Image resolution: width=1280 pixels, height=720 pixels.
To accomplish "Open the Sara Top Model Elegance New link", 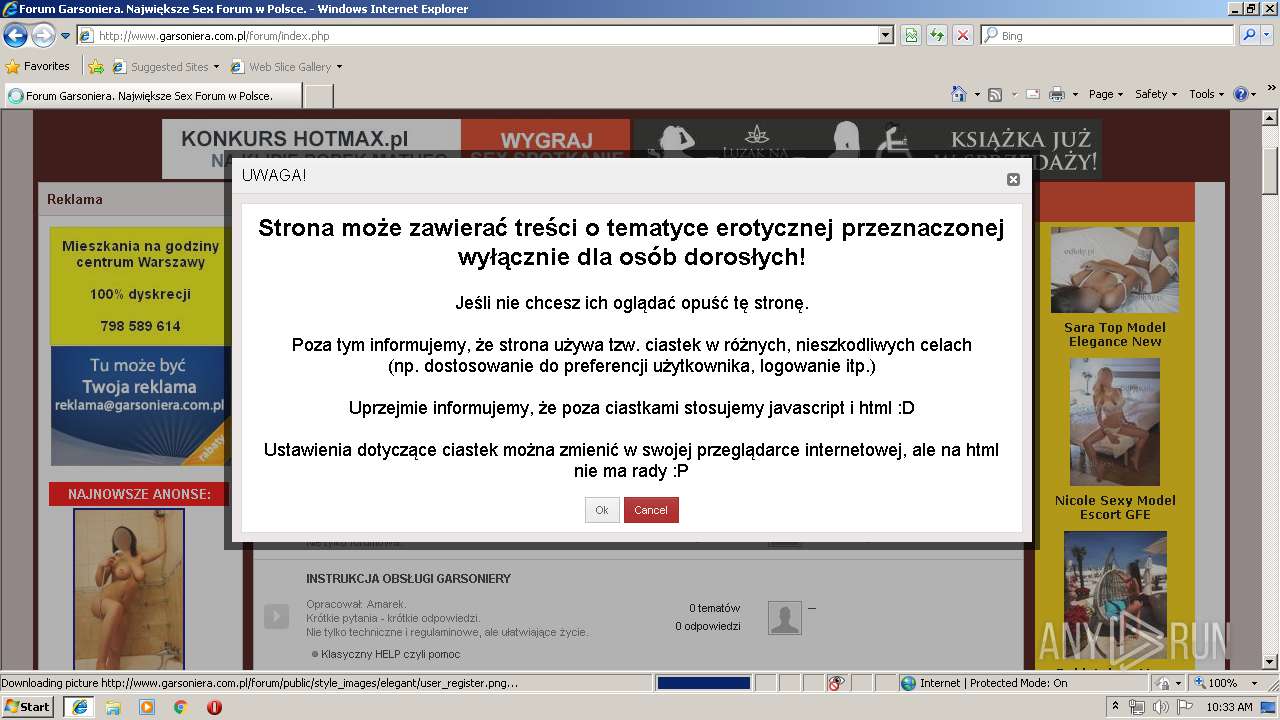I will point(1115,334).
